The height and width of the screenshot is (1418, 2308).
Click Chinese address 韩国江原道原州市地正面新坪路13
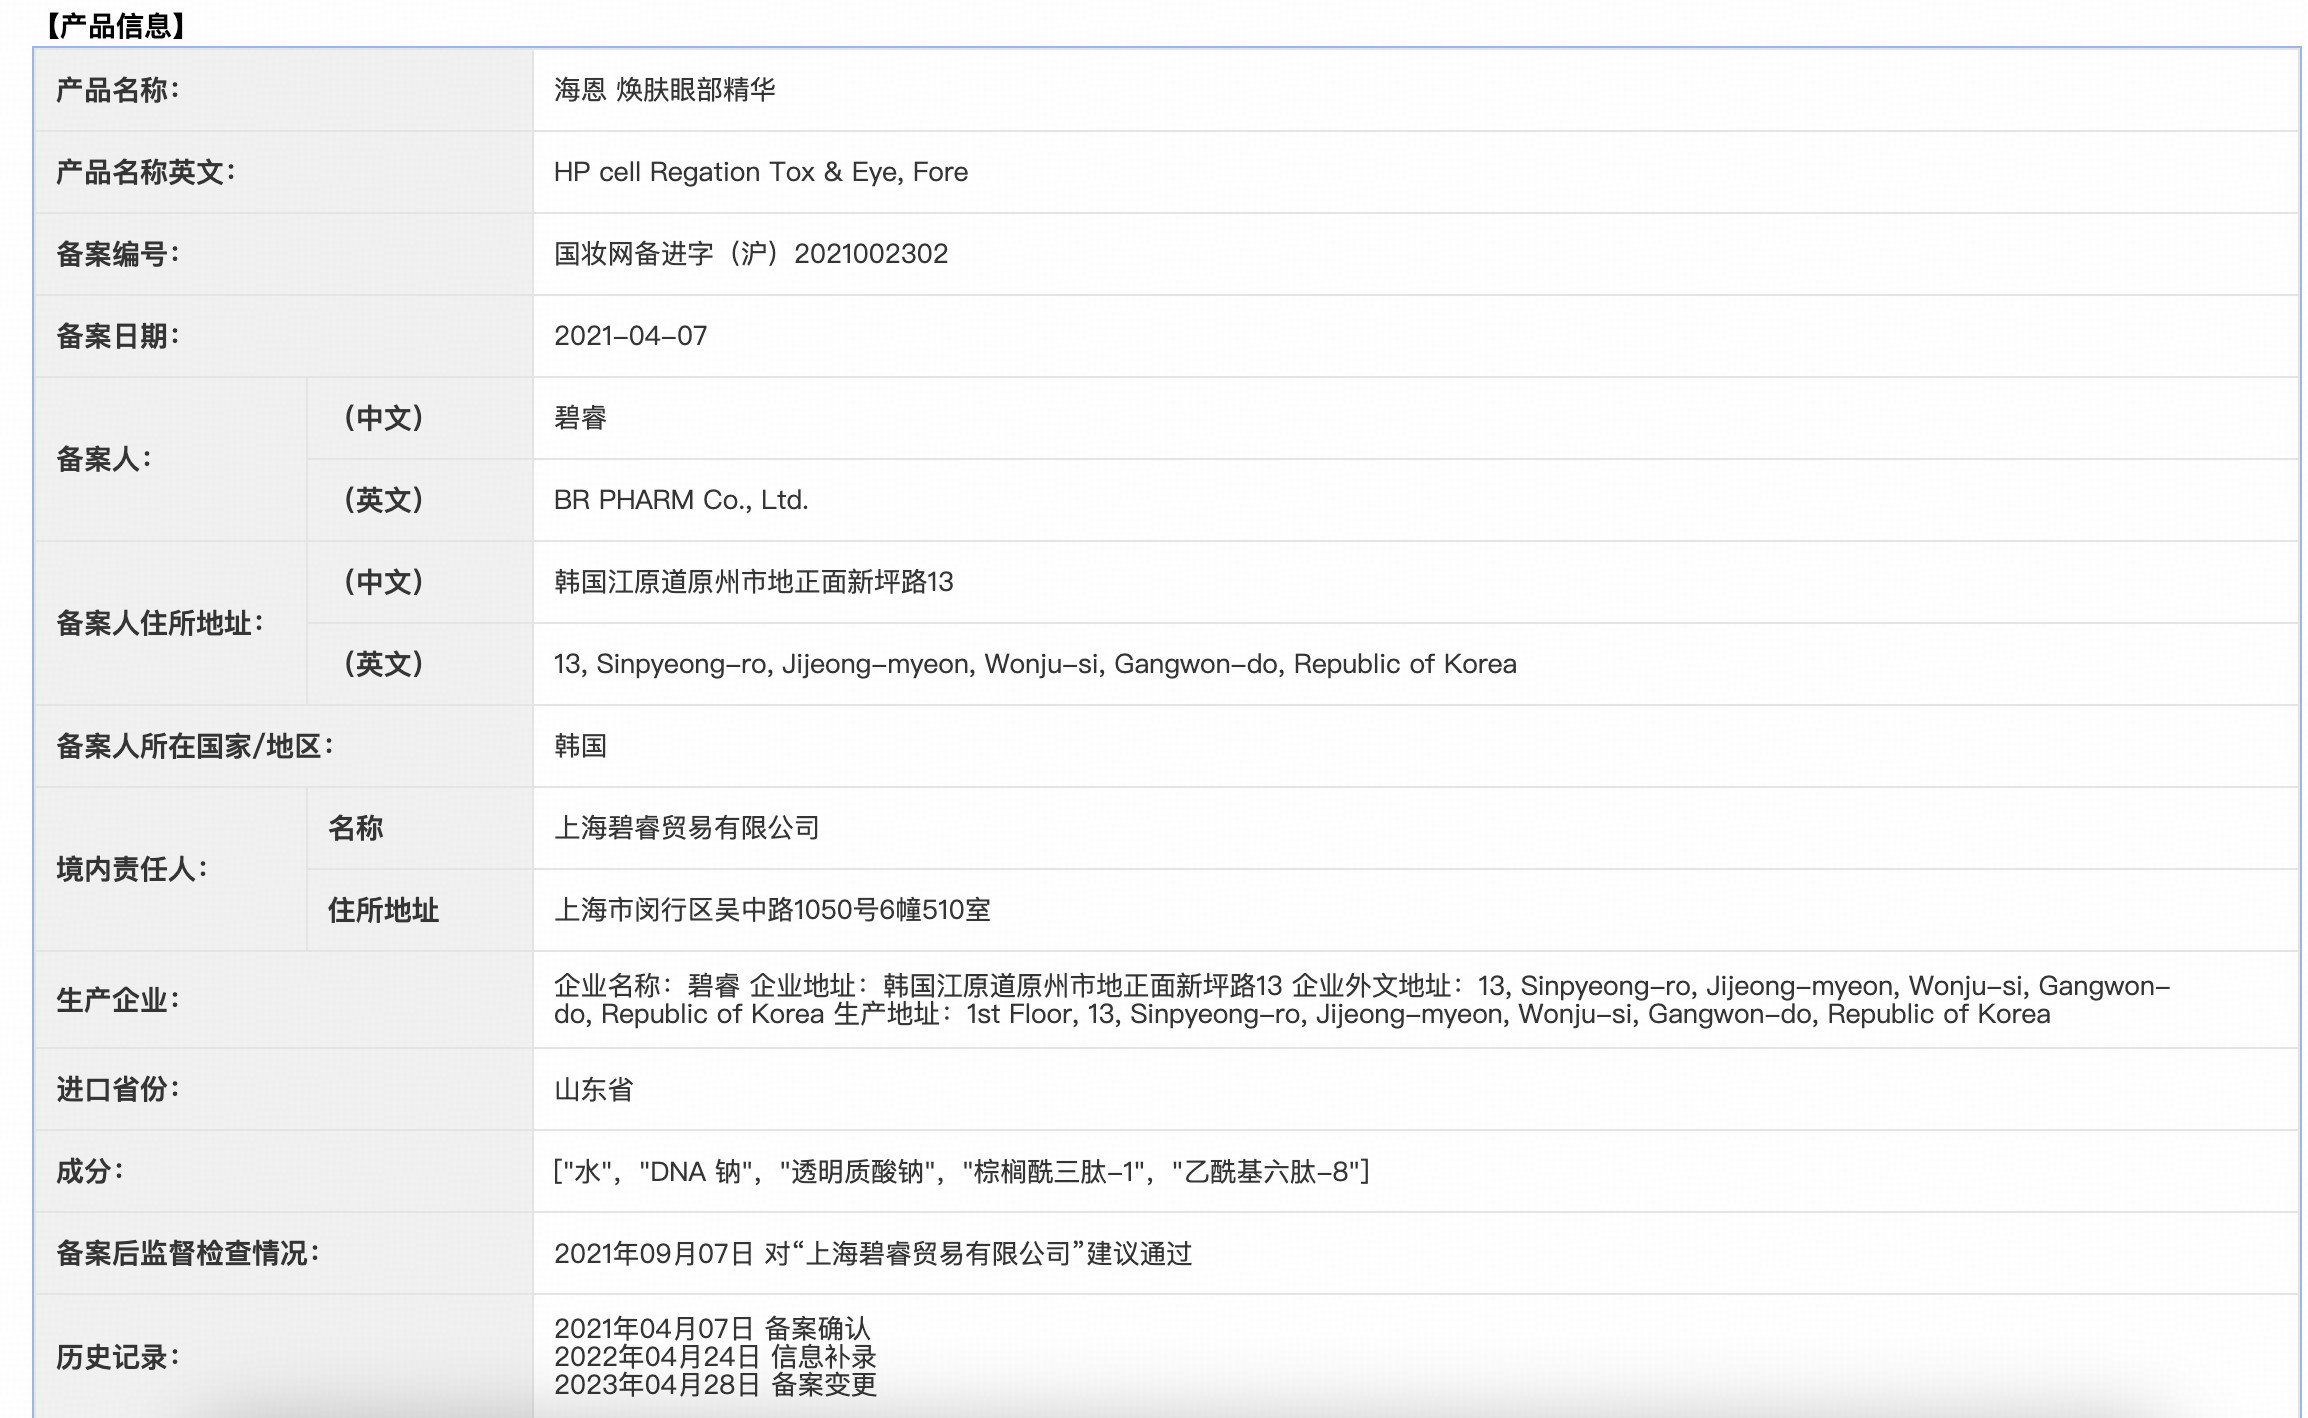point(753,582)
